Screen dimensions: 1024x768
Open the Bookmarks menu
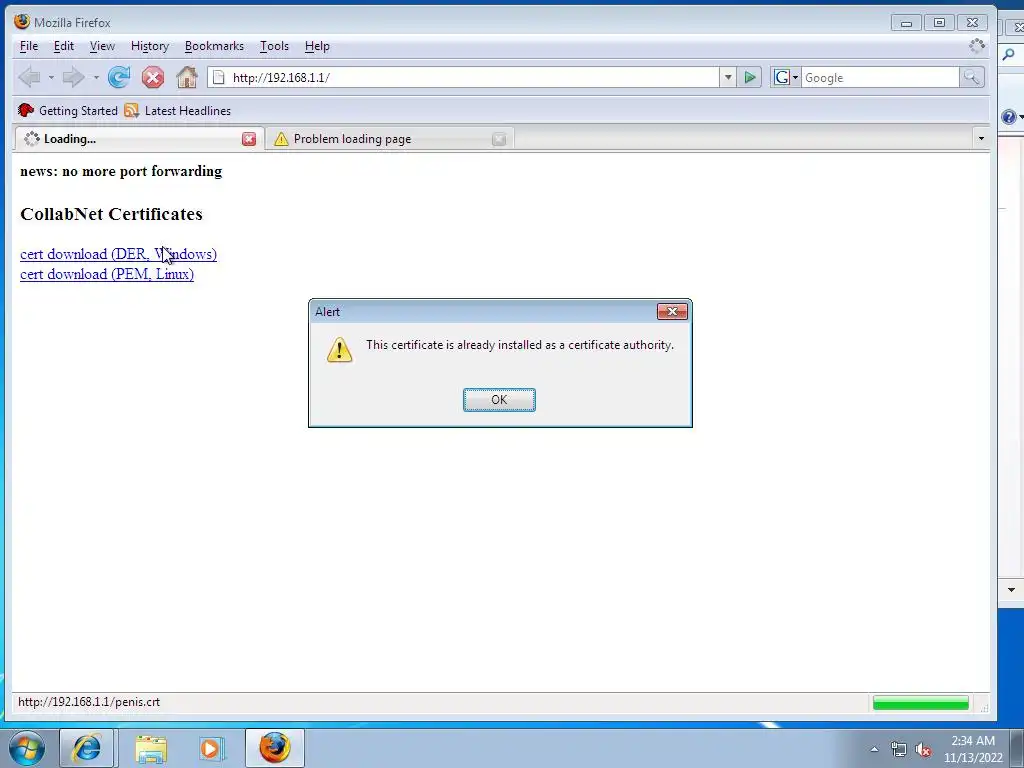point(214,46)
